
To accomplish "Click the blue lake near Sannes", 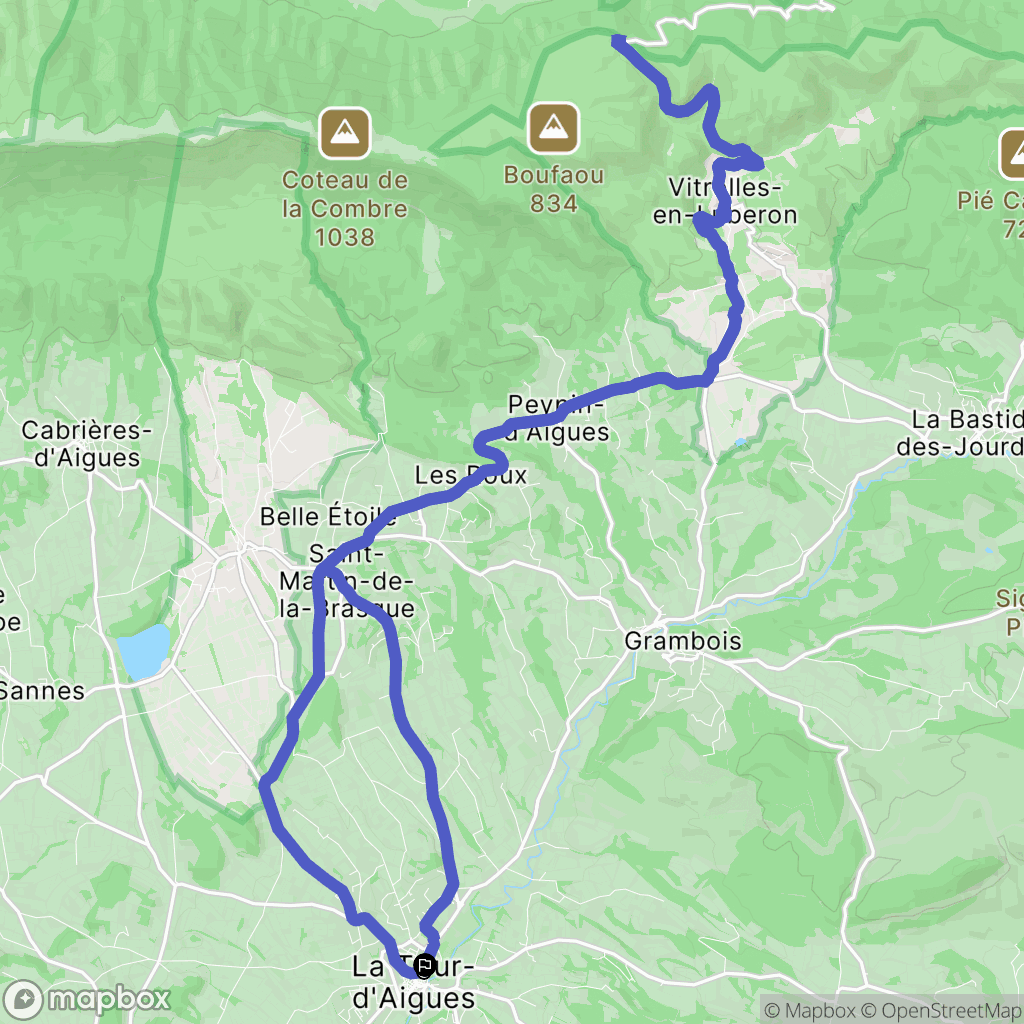I will (x=143, y=652).
